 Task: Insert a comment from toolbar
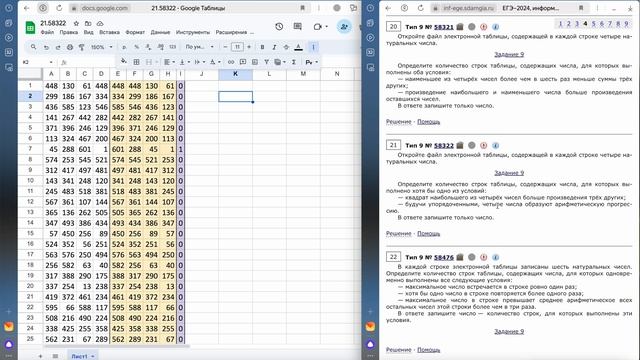coord(243,62)
